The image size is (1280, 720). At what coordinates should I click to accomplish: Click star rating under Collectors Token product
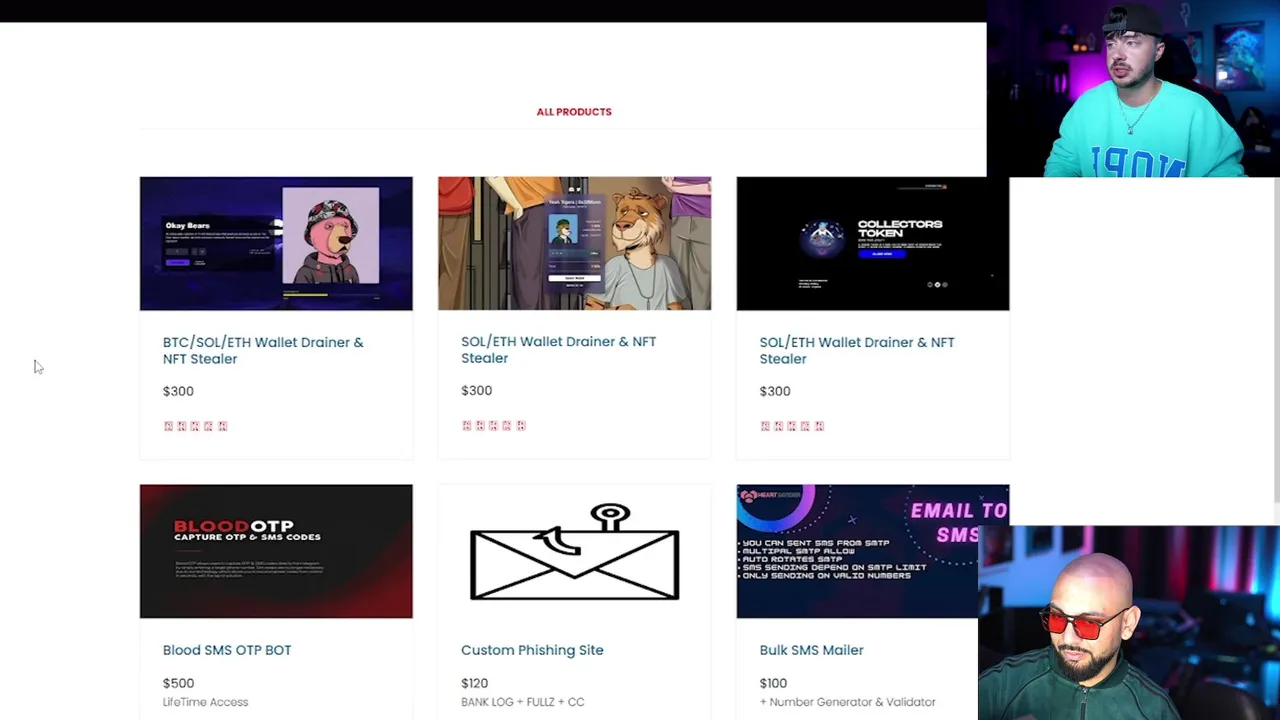coord(792,426)
